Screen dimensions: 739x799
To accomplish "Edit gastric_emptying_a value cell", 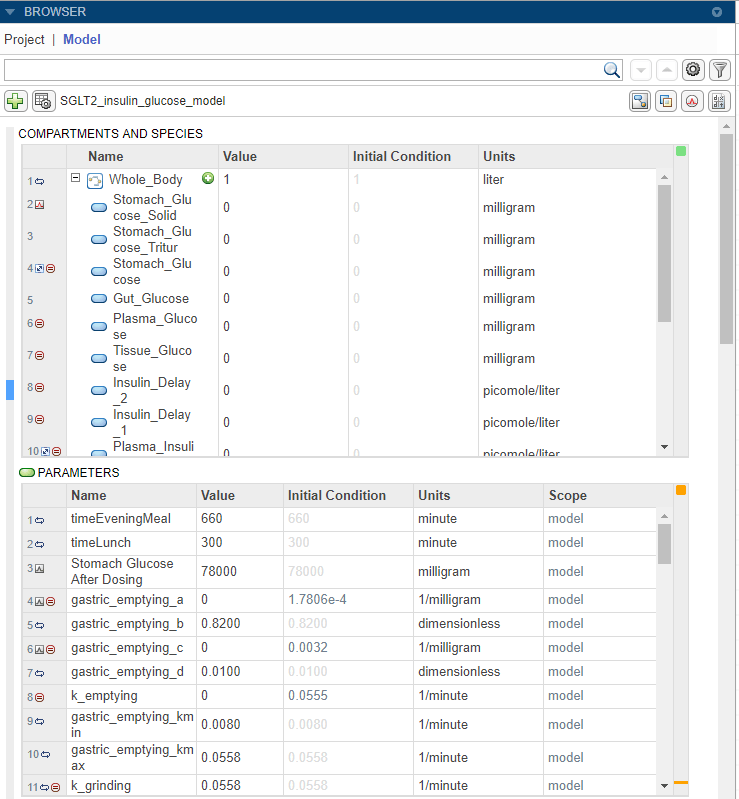I will click(240, 600).
